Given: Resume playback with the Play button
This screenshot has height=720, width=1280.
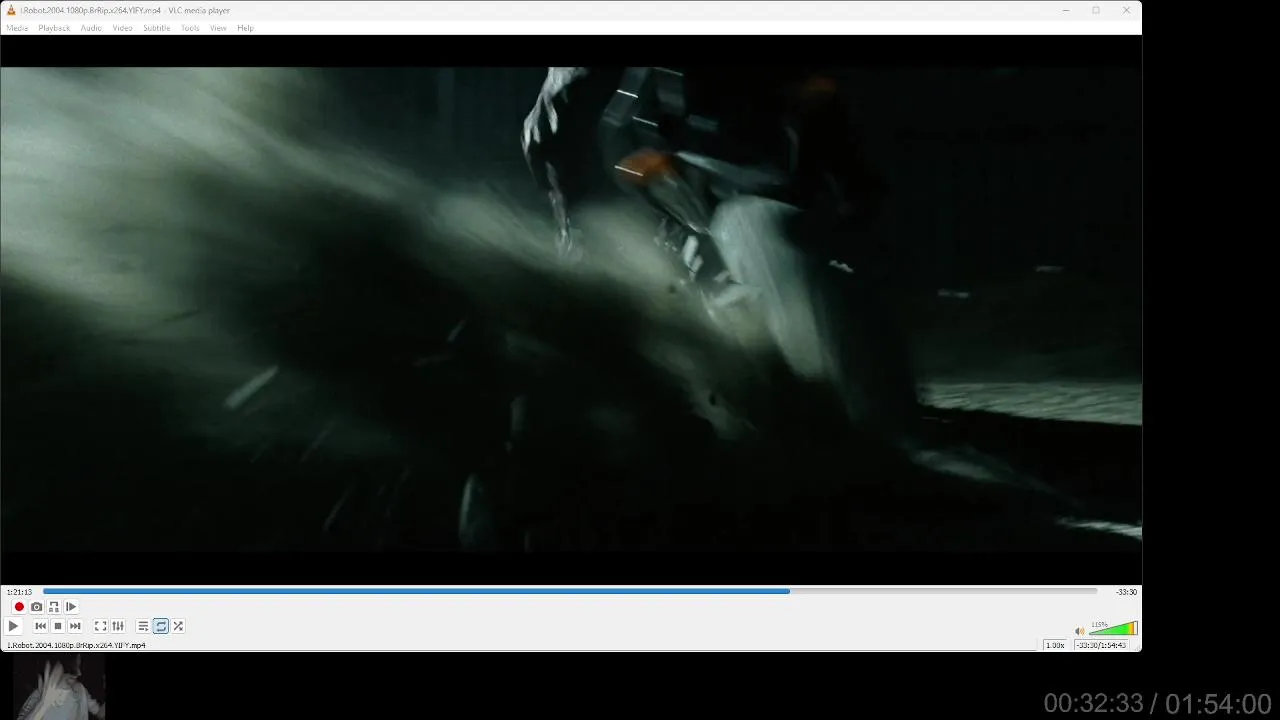Looking at the screenshot, I should [13, 626].
